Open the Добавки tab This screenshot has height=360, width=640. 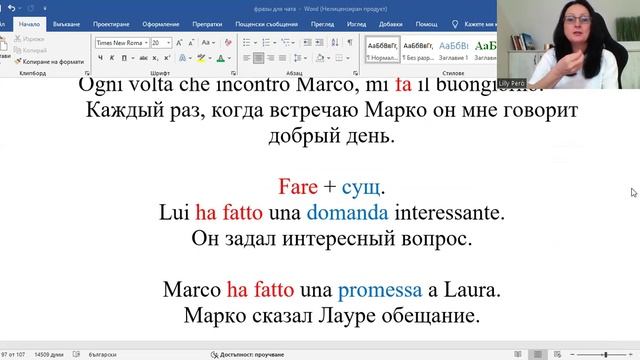pos(390,24)
